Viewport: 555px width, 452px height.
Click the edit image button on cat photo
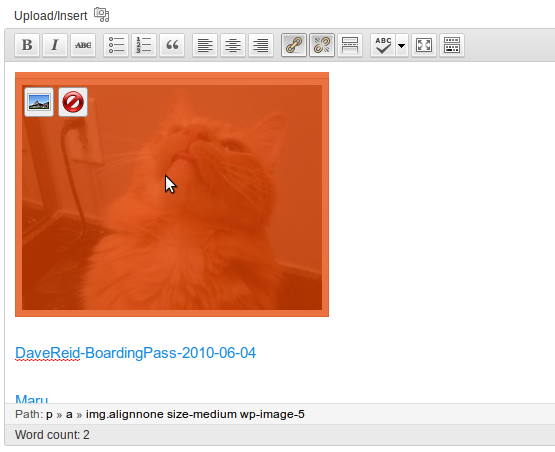(39, 102)
